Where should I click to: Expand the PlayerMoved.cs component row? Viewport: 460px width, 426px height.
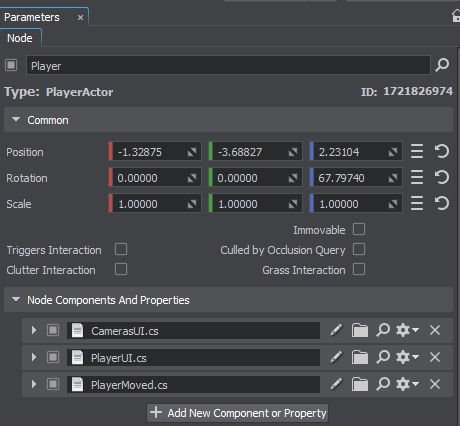pos(34,384)
